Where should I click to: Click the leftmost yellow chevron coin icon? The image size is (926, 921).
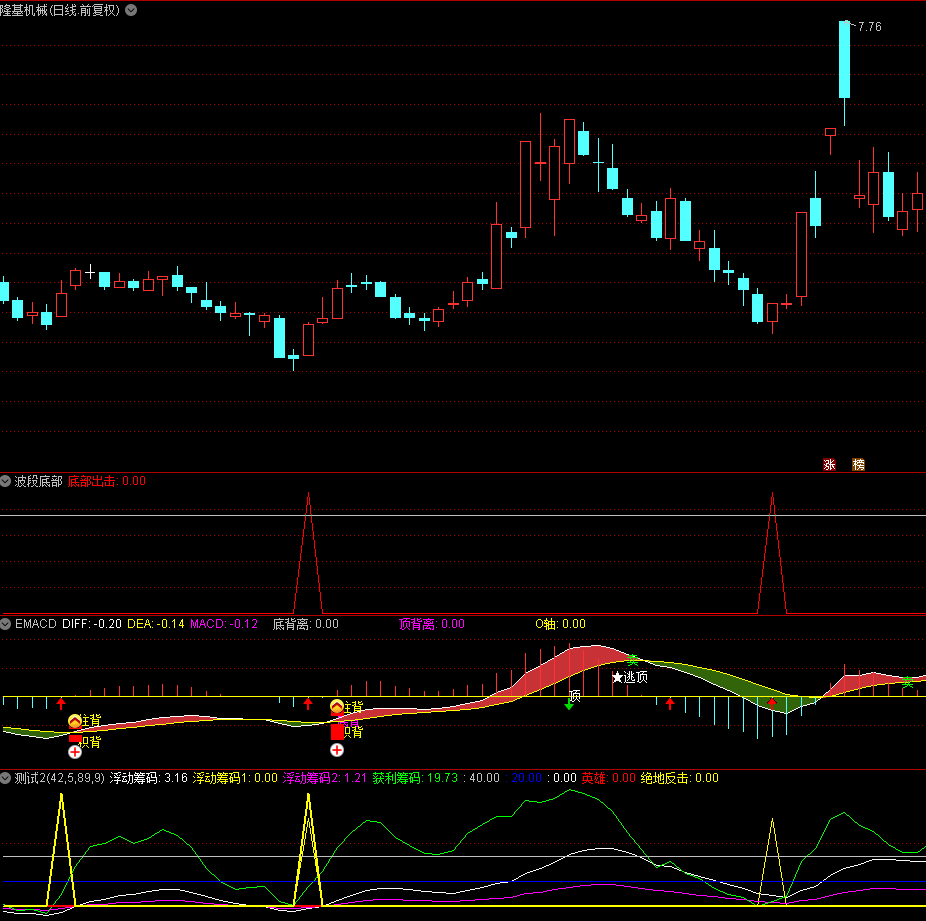75,721
